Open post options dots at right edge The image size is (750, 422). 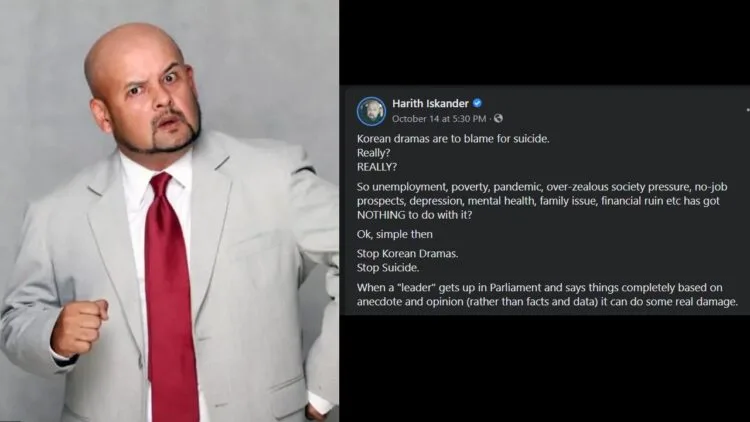(x=748, y=110)
